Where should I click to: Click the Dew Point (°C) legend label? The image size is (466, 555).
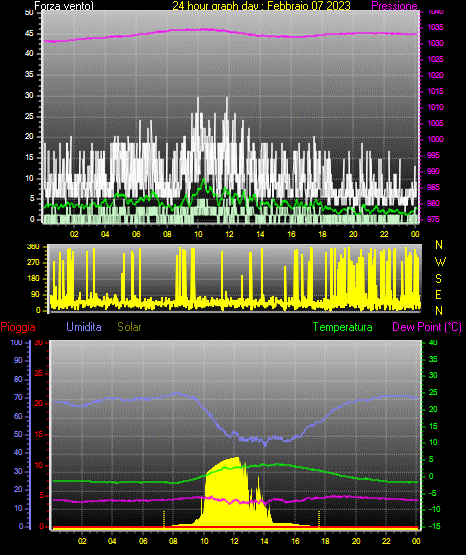click(x=427, y=327)
